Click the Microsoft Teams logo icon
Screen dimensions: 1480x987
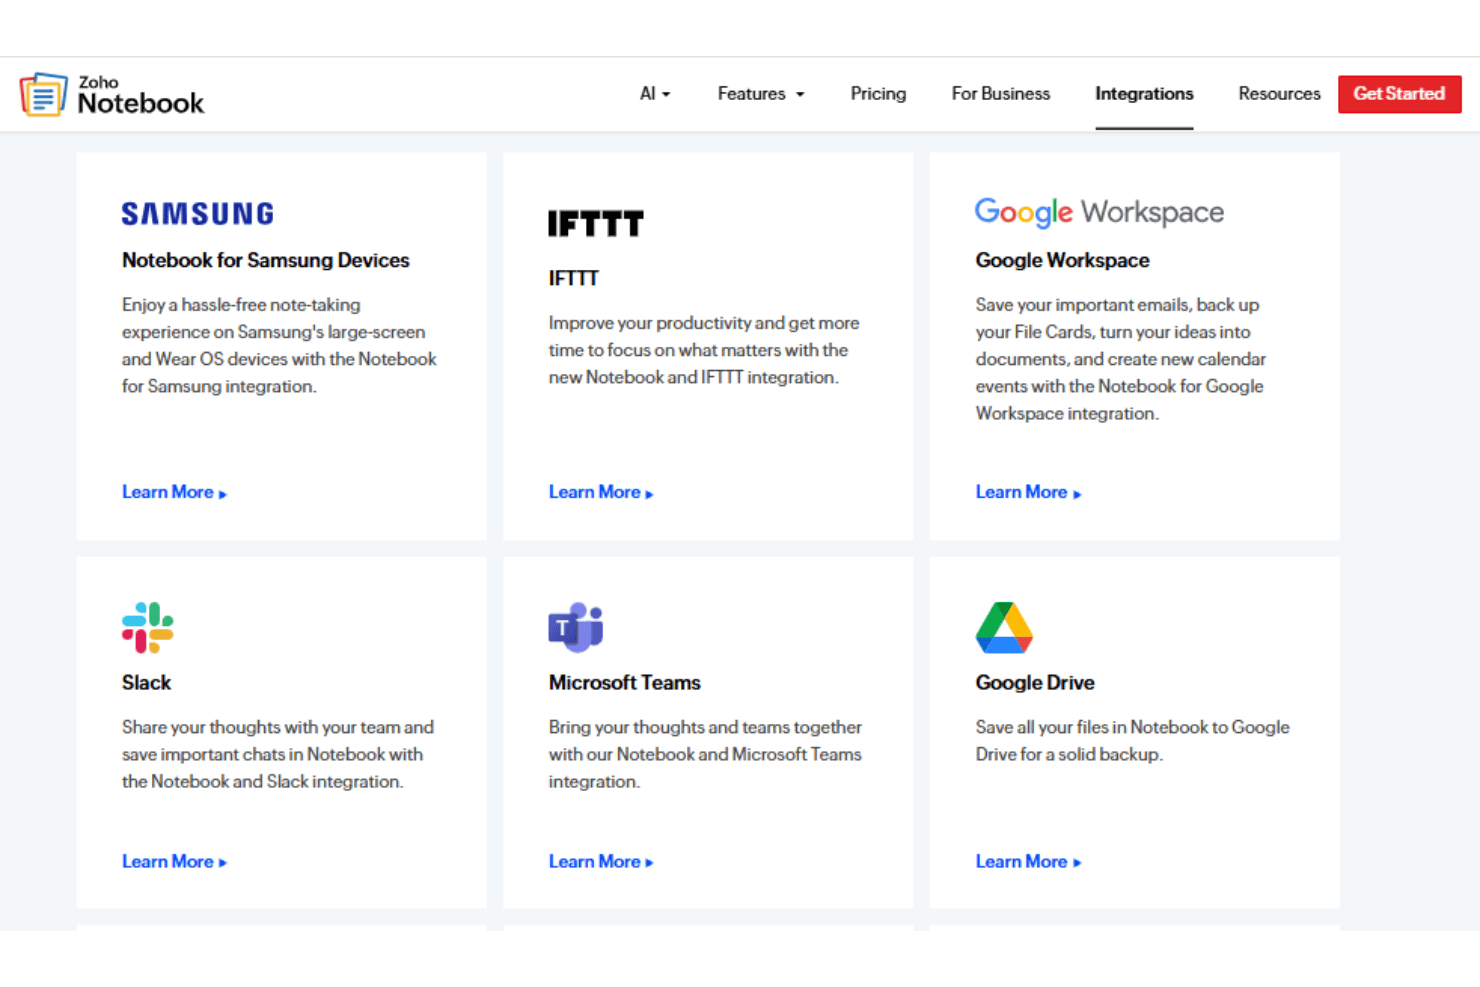[575, 627]
